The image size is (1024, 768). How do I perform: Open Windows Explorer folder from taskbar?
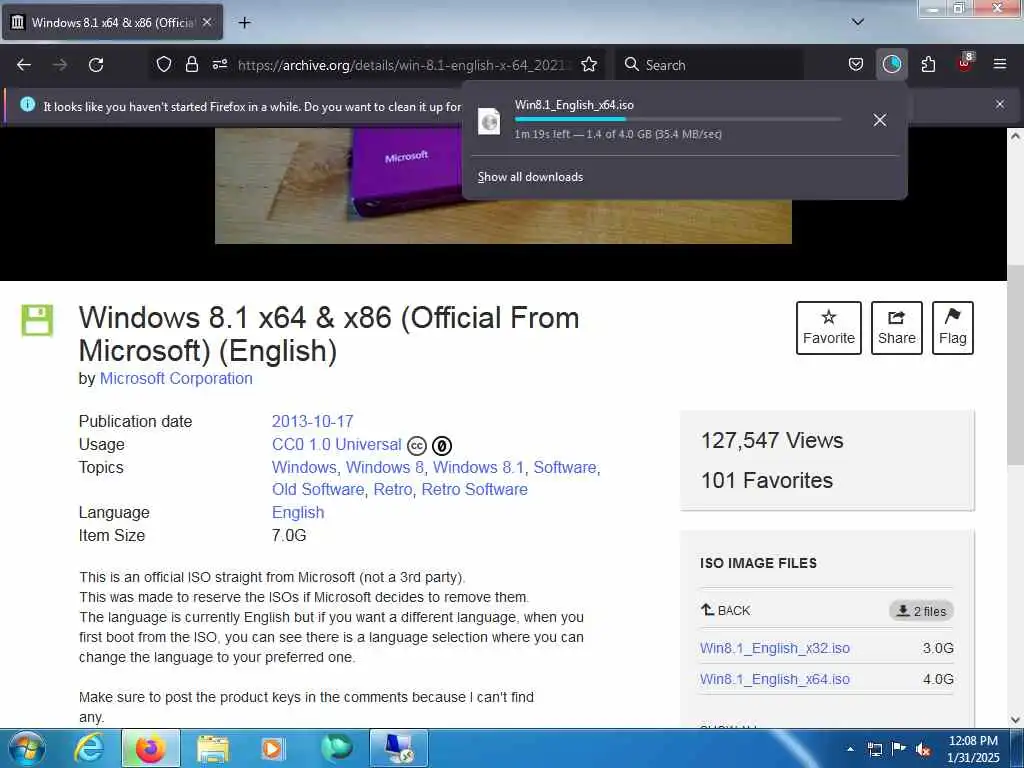click(x=213, y=748)
